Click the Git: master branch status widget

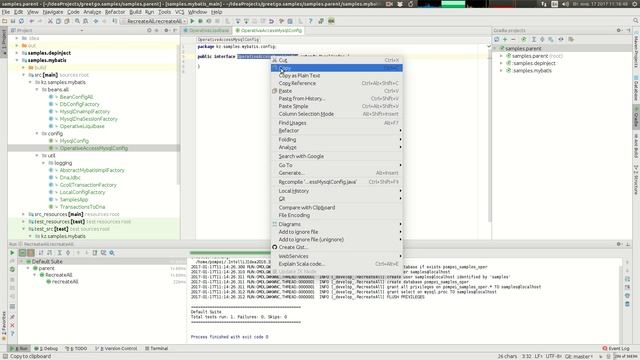pos(579,356)
